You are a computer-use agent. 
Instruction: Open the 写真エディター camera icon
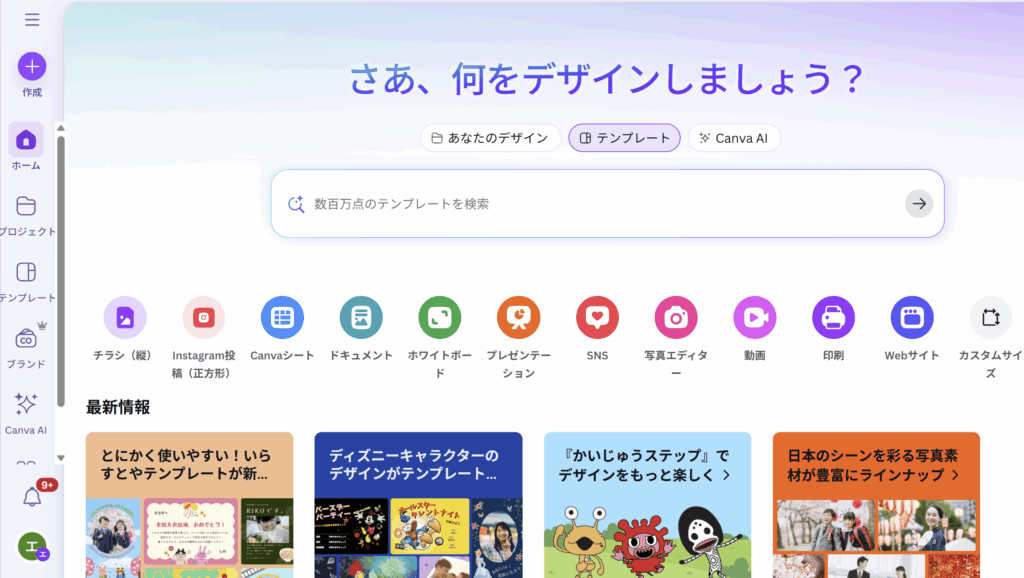(676, 318)
